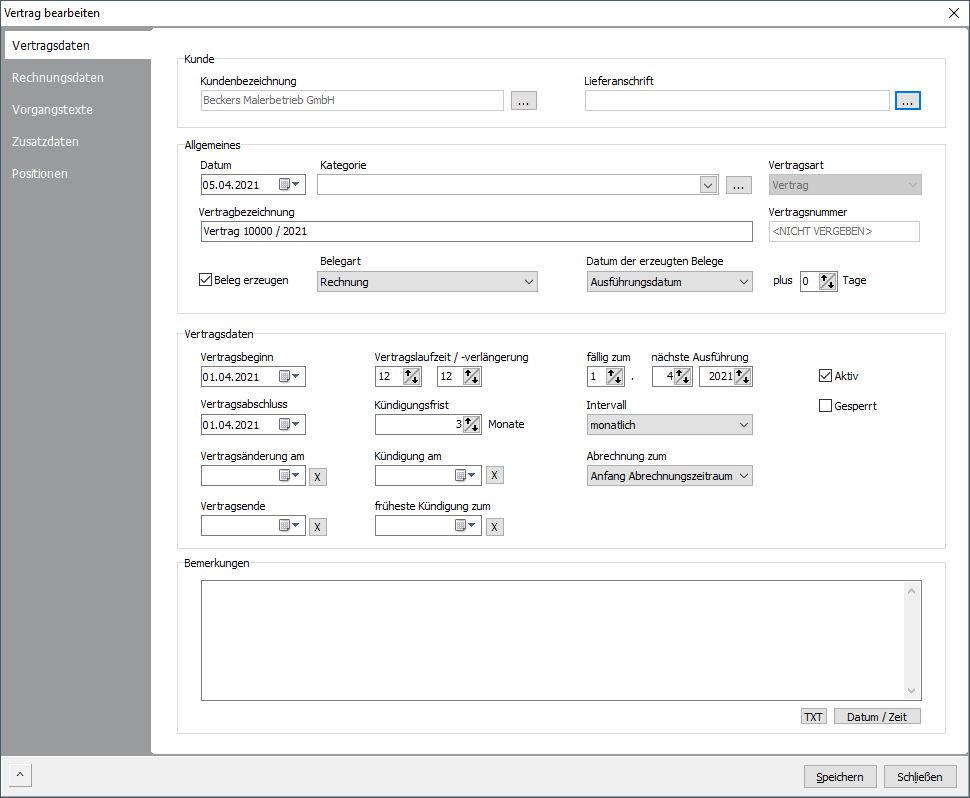Open calendar picker for Datum field
Viewport: 970px width, 798px height.
pos(289,185)
